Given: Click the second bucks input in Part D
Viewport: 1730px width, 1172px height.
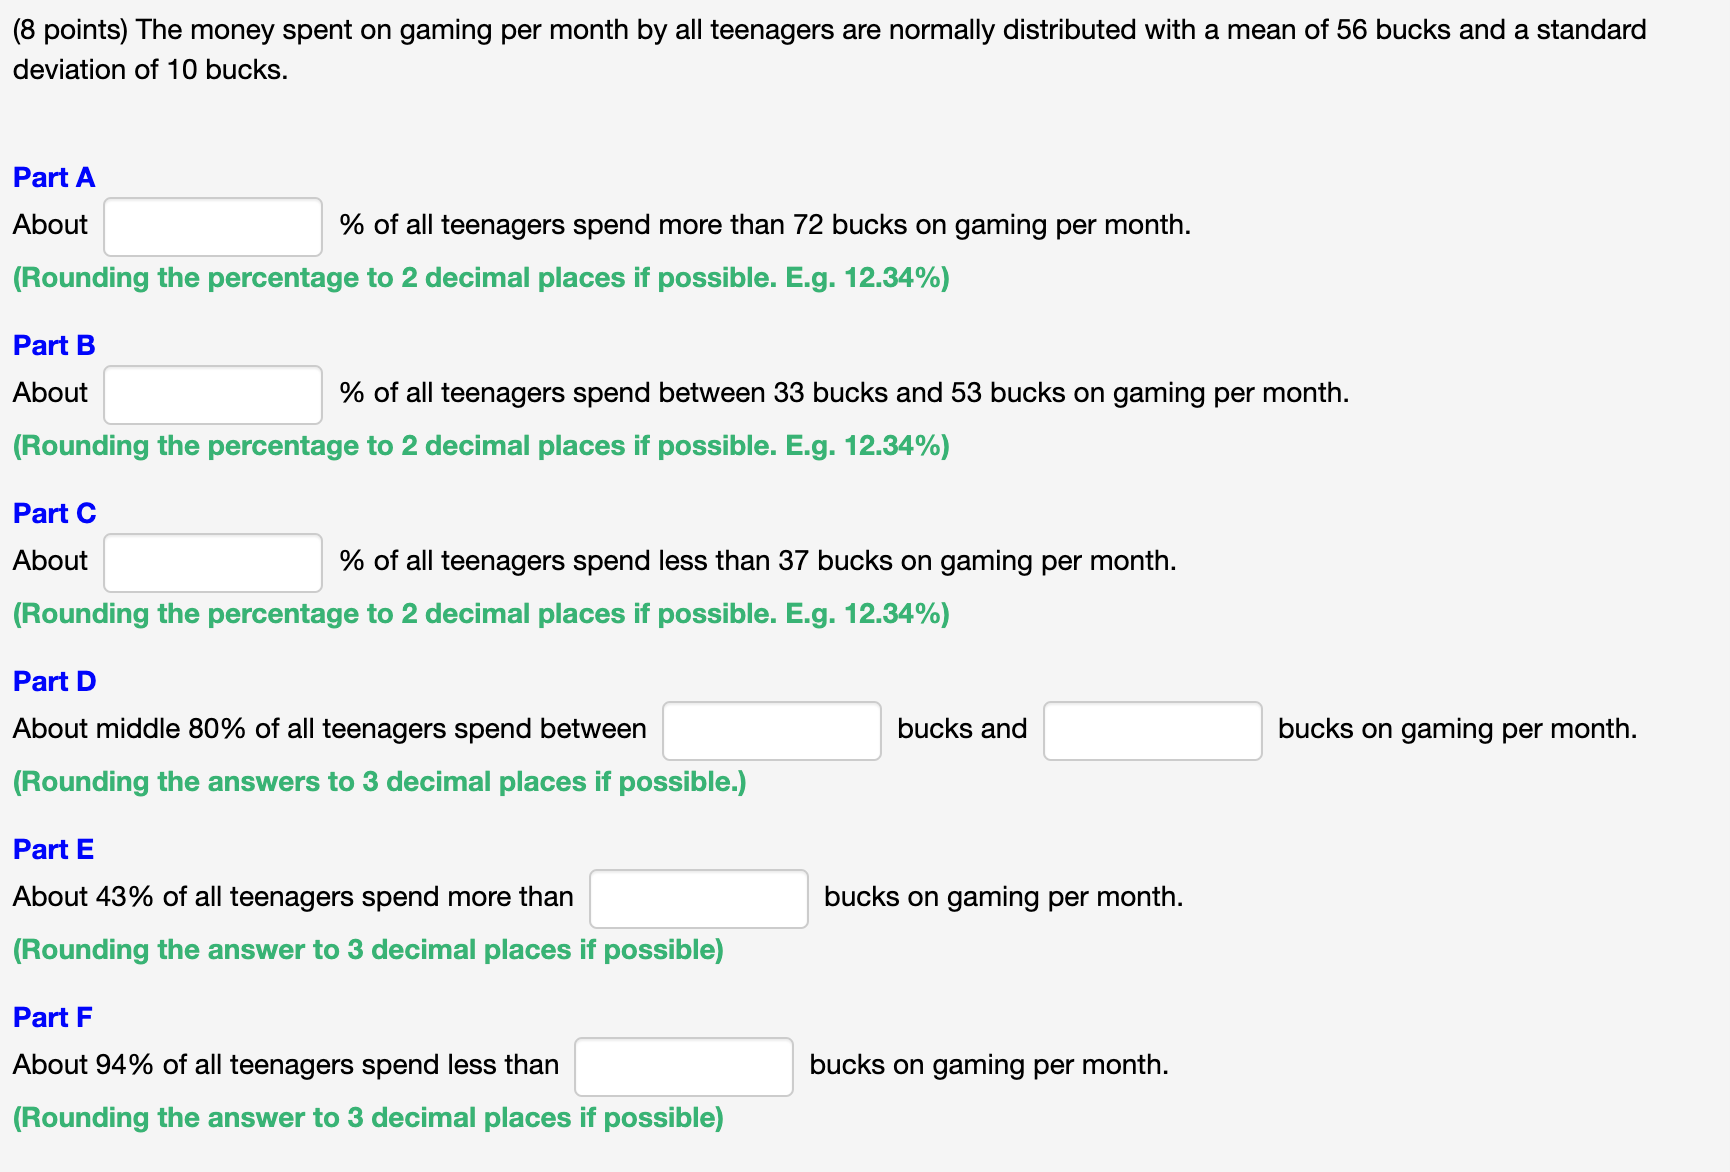Looking at the screenshot, I should pyautogui.click(x=1152, y=731).
